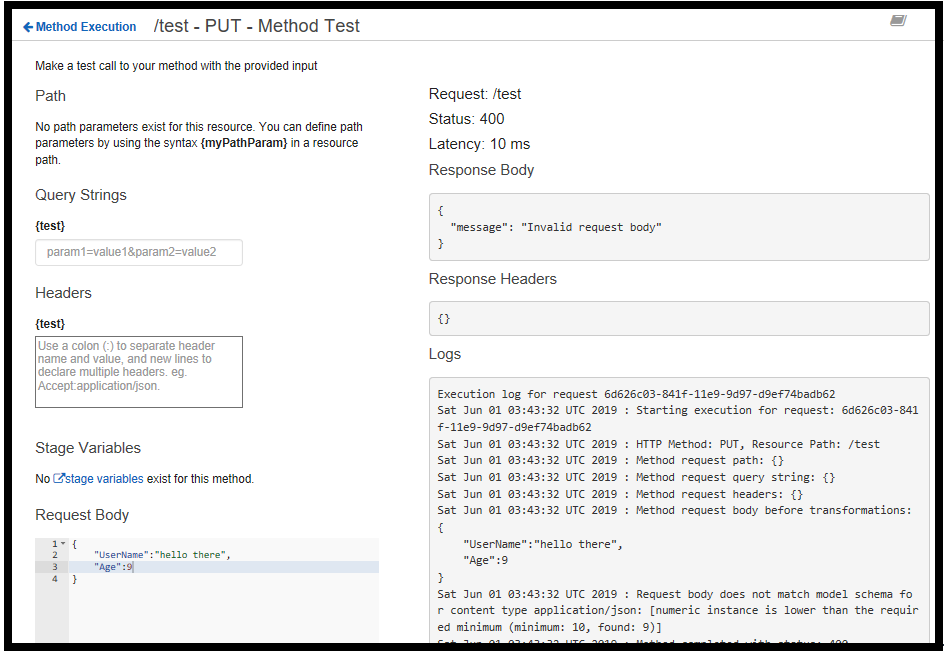Open the stage variables link

point(104,479)
